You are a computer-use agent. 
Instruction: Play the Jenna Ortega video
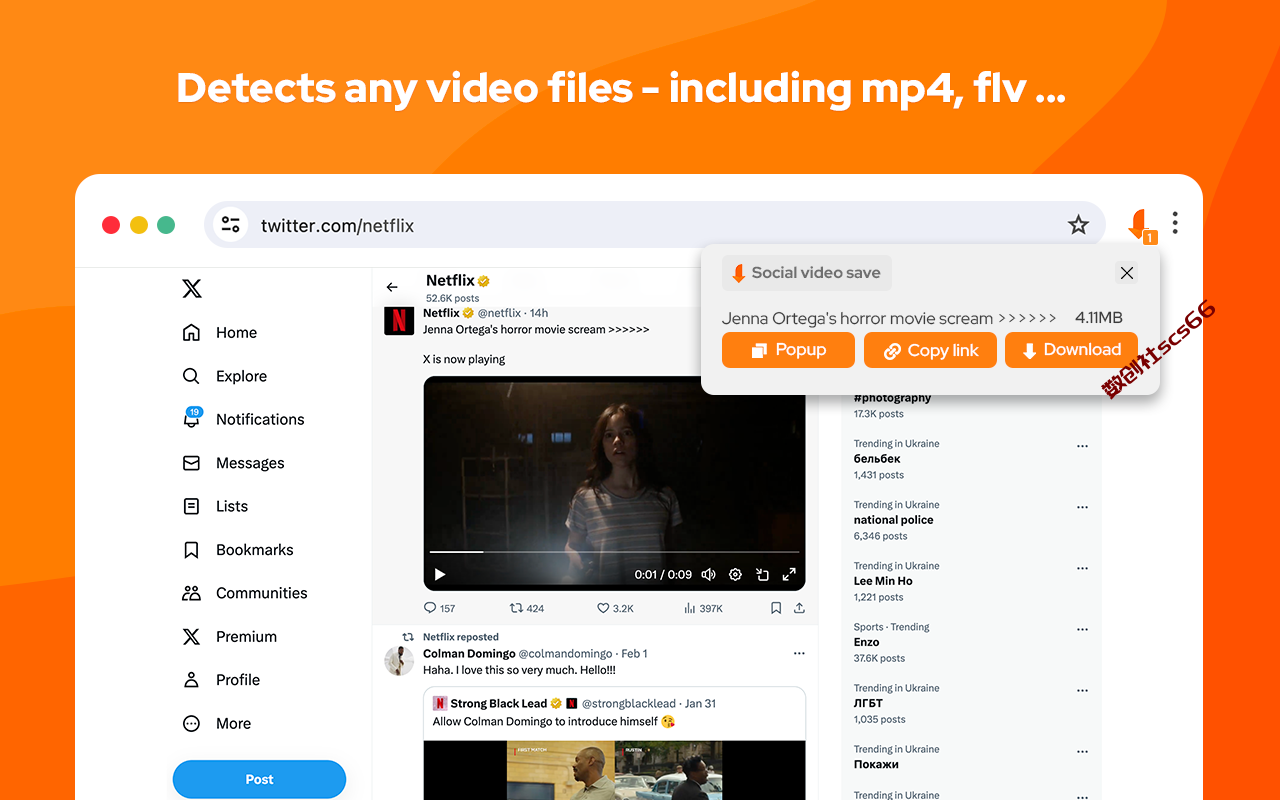(440, 574)
